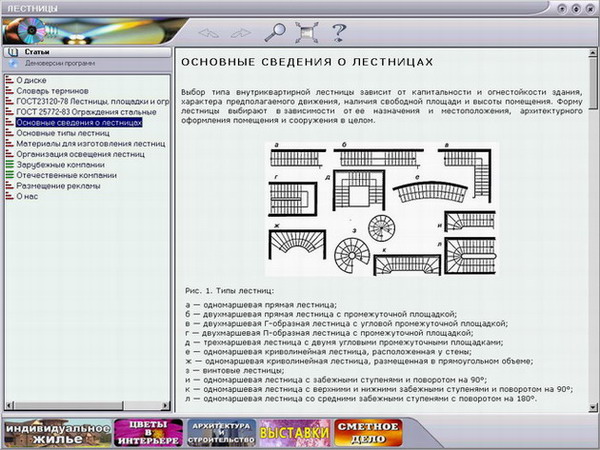
Task: Open ГОСТ23120-78 Лестницы, площадки article
Action: (92, 101)
